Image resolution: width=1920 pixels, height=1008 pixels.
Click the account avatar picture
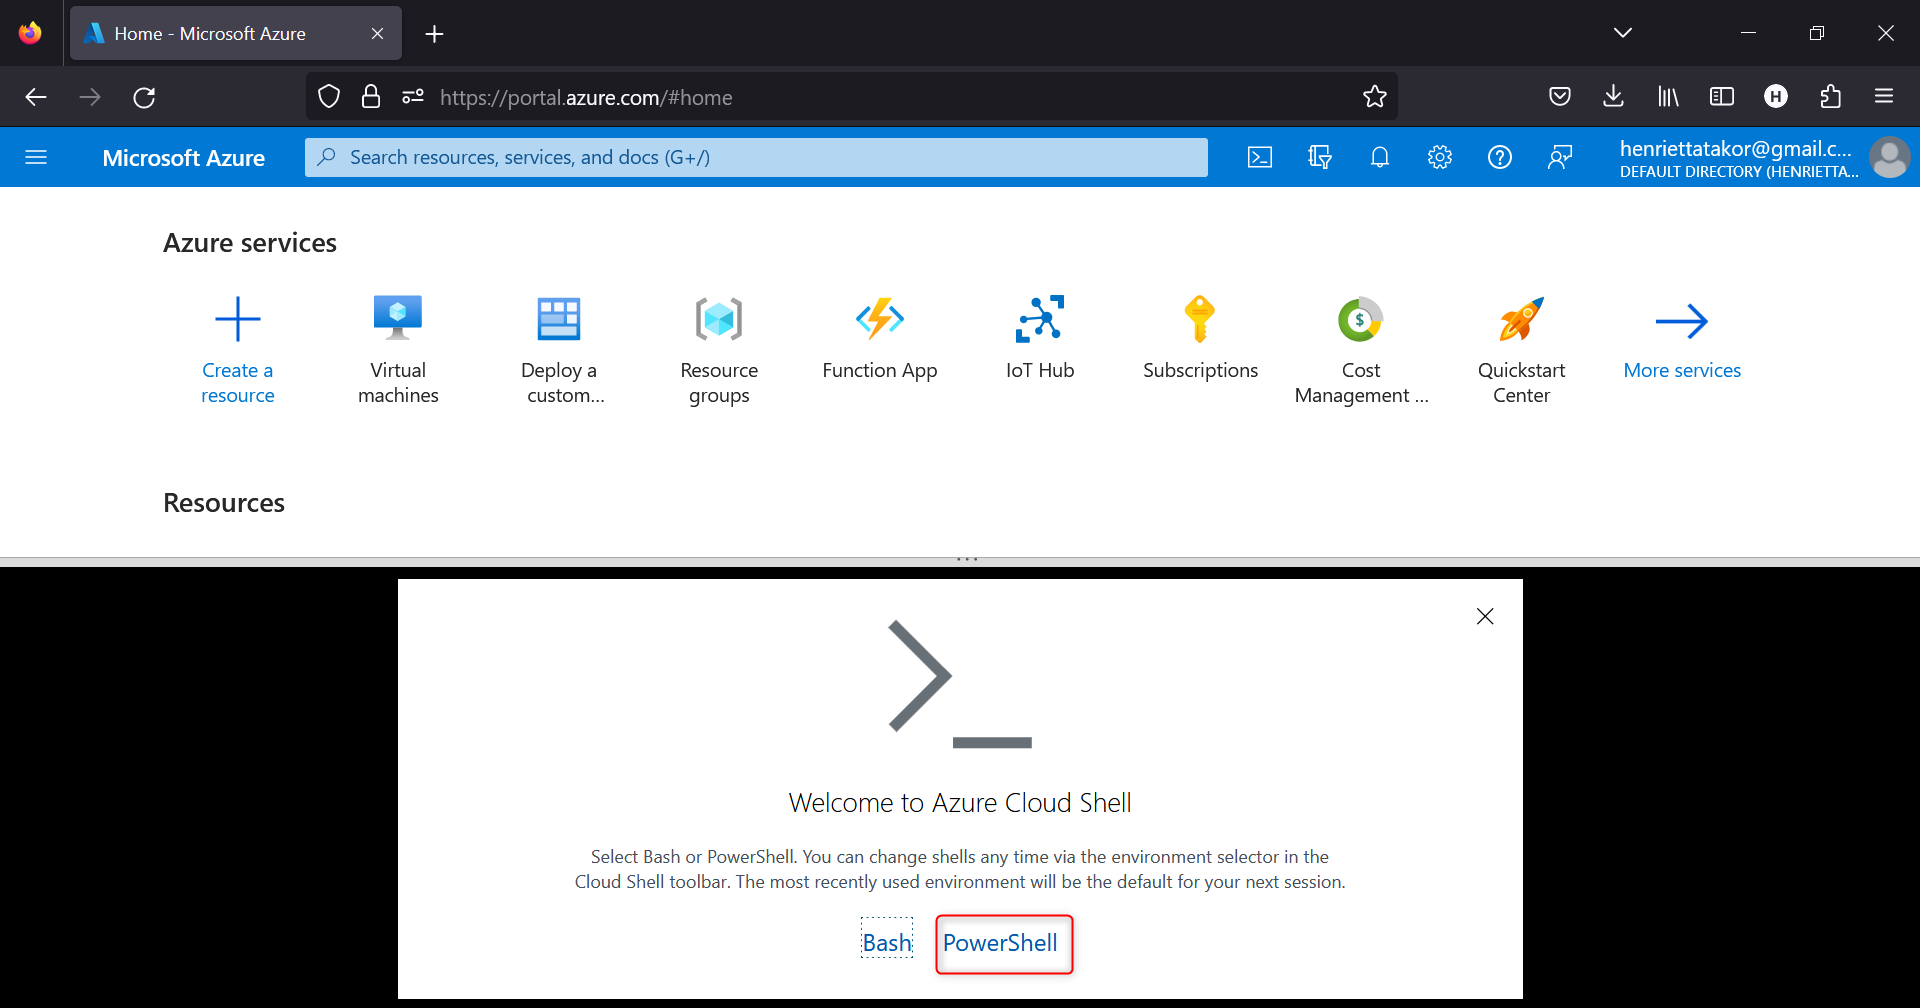pos(1890,157)
